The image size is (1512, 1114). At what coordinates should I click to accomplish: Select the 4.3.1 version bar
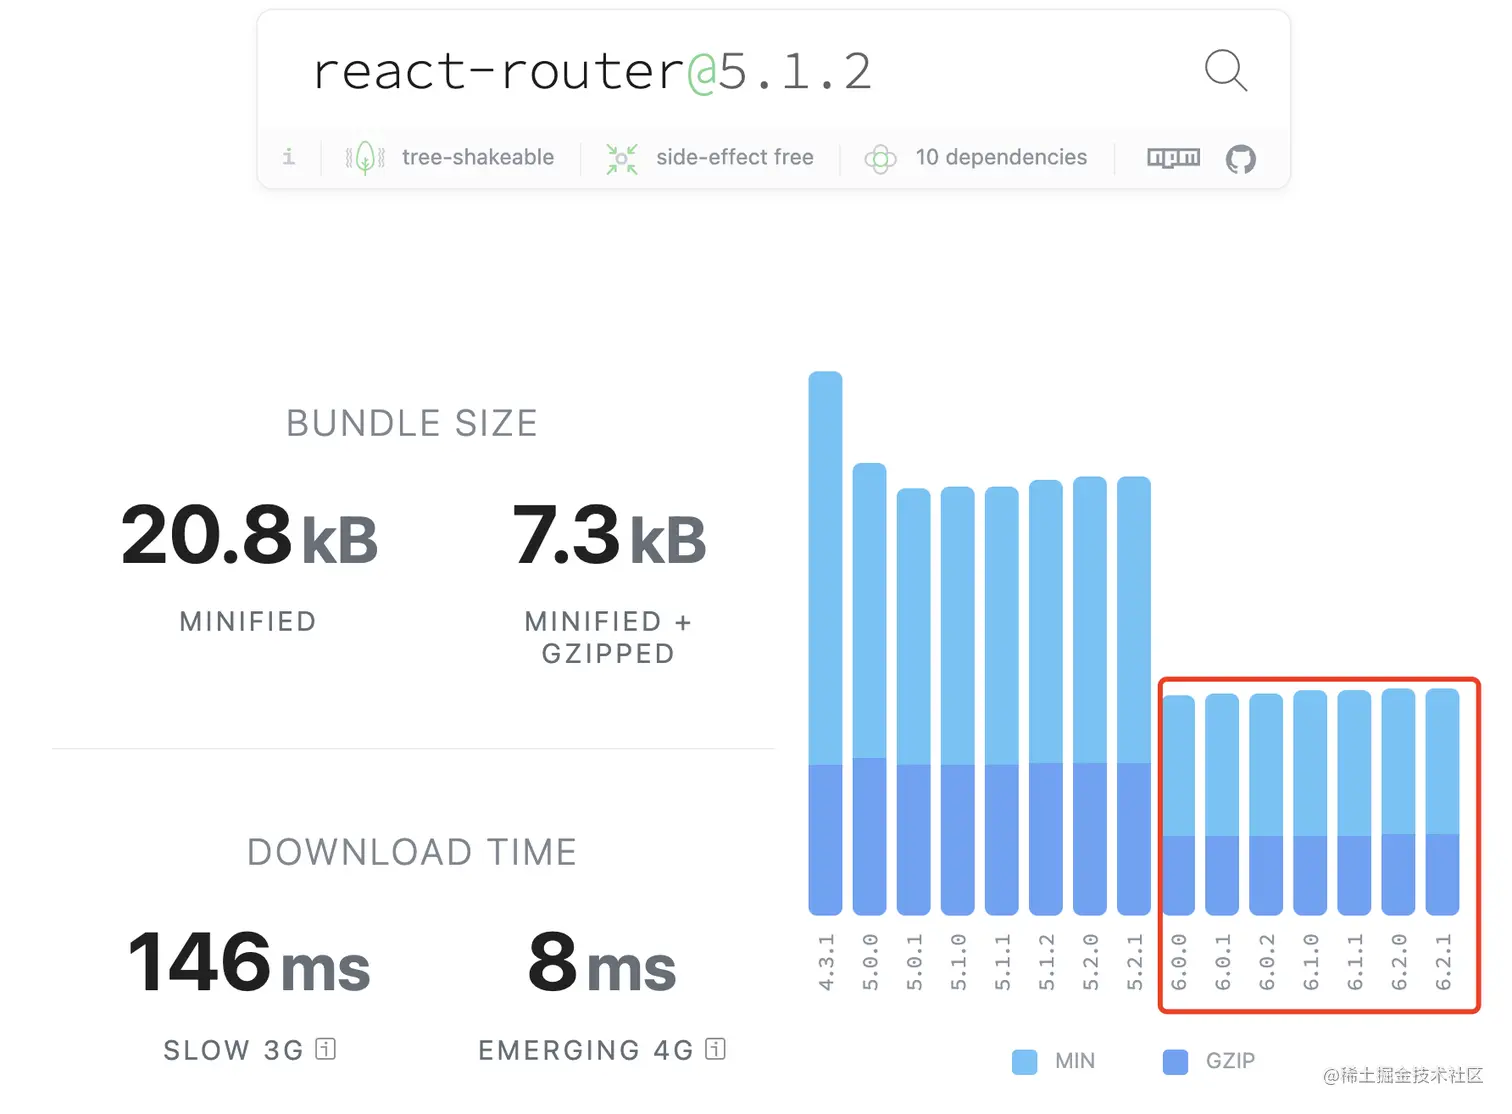(826, 643)
